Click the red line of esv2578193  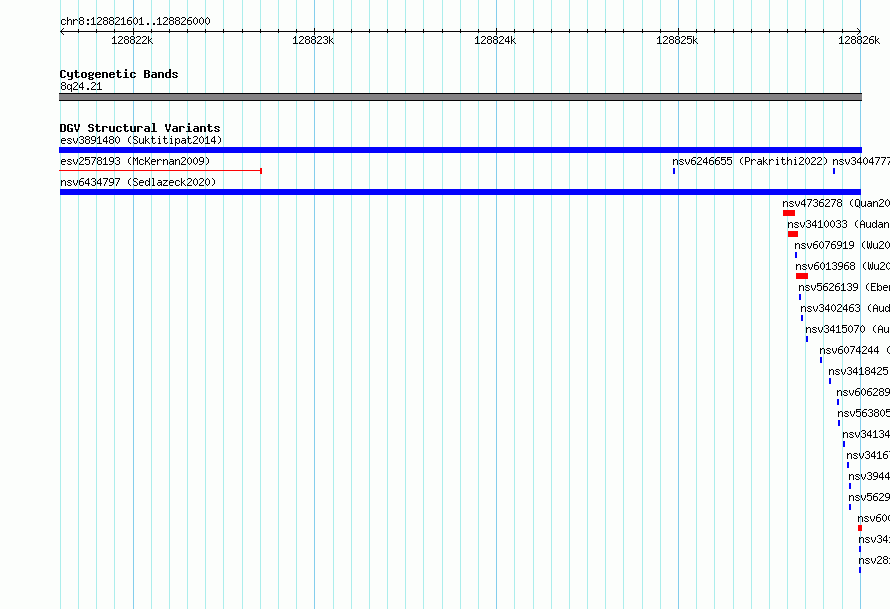(x=161, y=170)
